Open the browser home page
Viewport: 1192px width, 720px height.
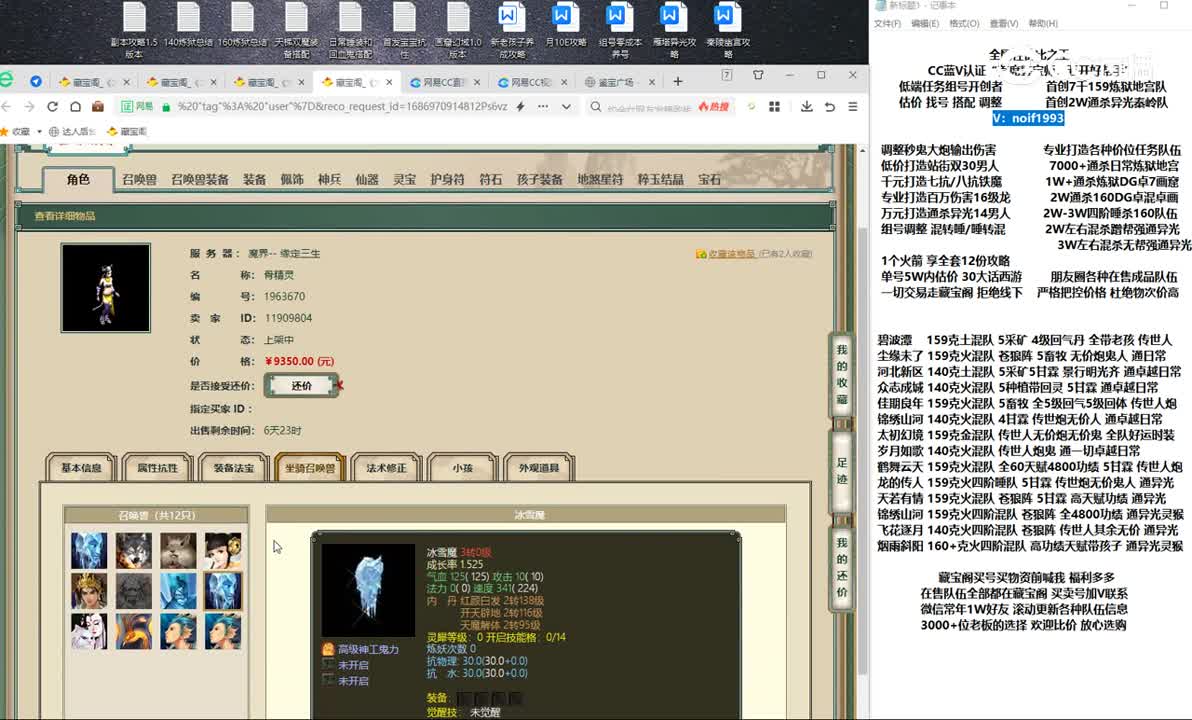[75, 106]
